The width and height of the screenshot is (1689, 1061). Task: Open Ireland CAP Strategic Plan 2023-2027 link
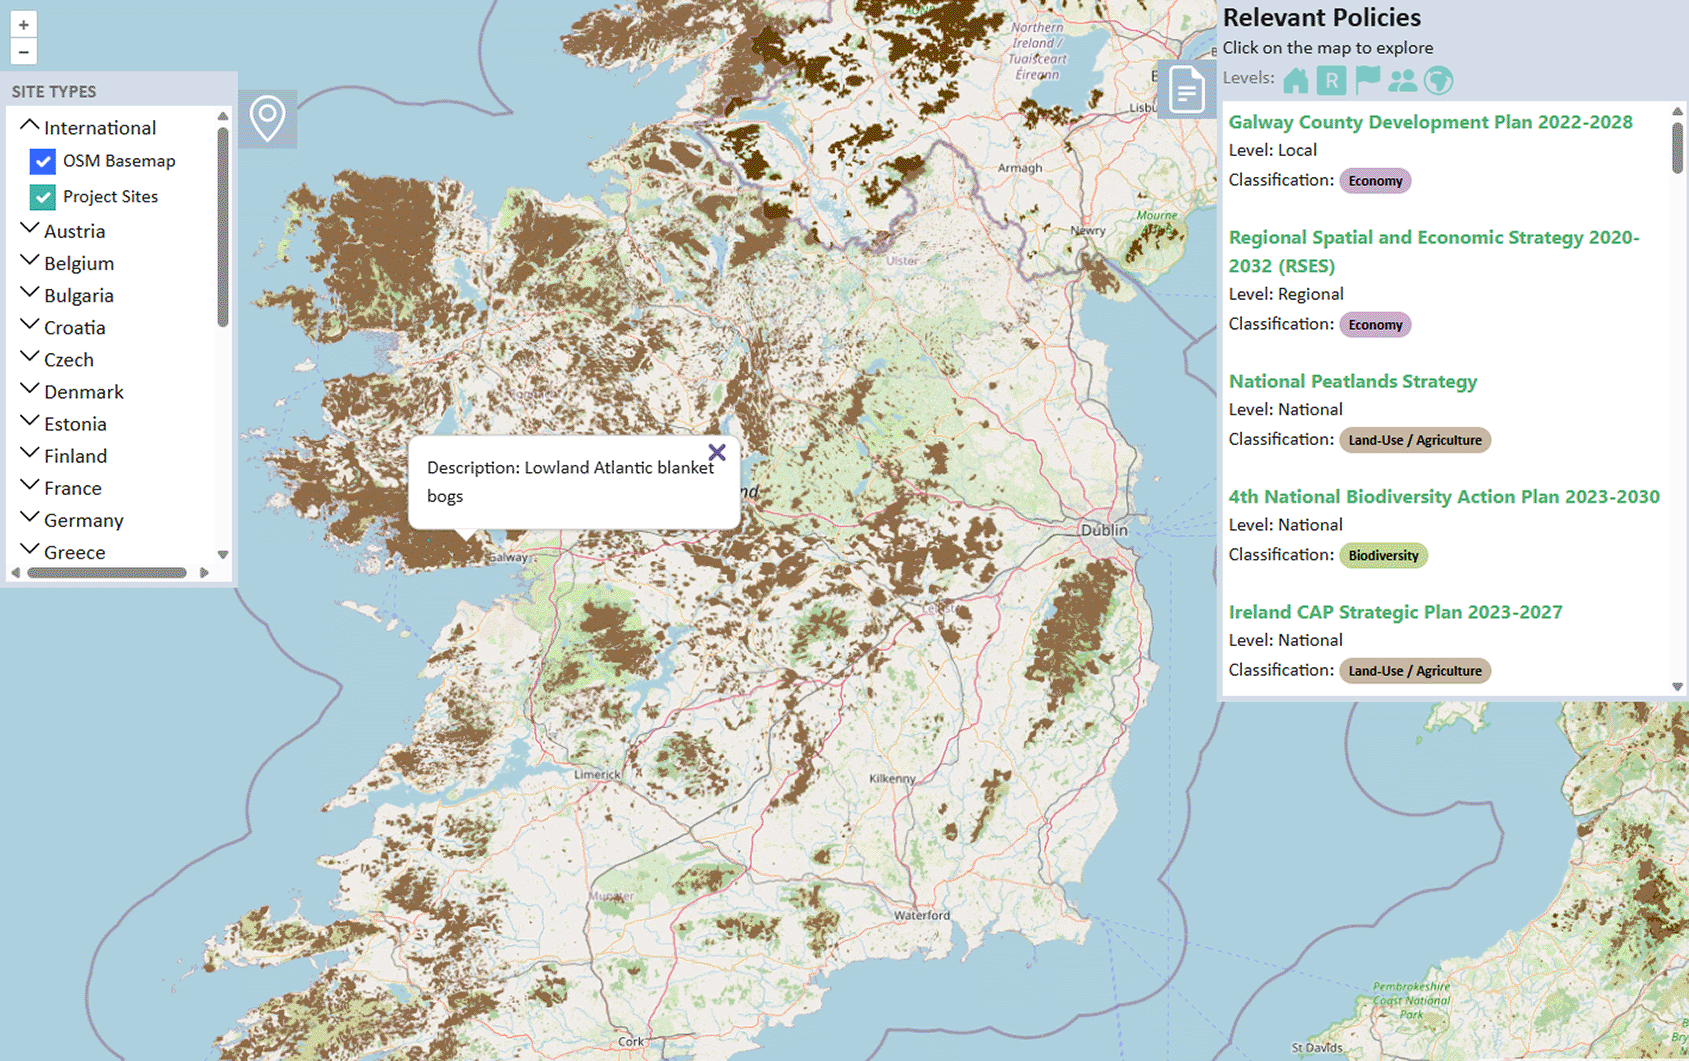point(1395,612)
